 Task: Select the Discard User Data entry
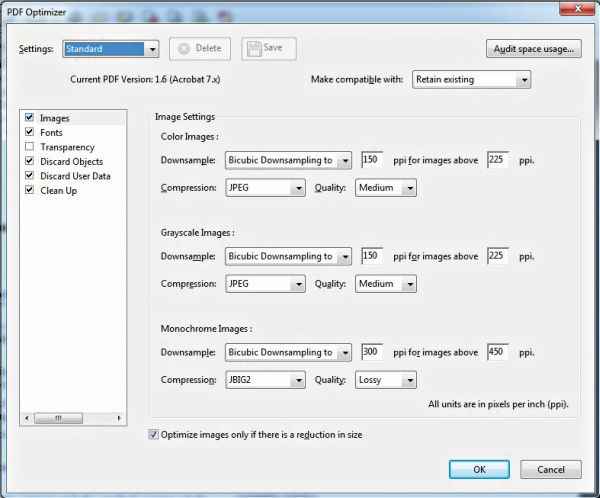(75, 176)
